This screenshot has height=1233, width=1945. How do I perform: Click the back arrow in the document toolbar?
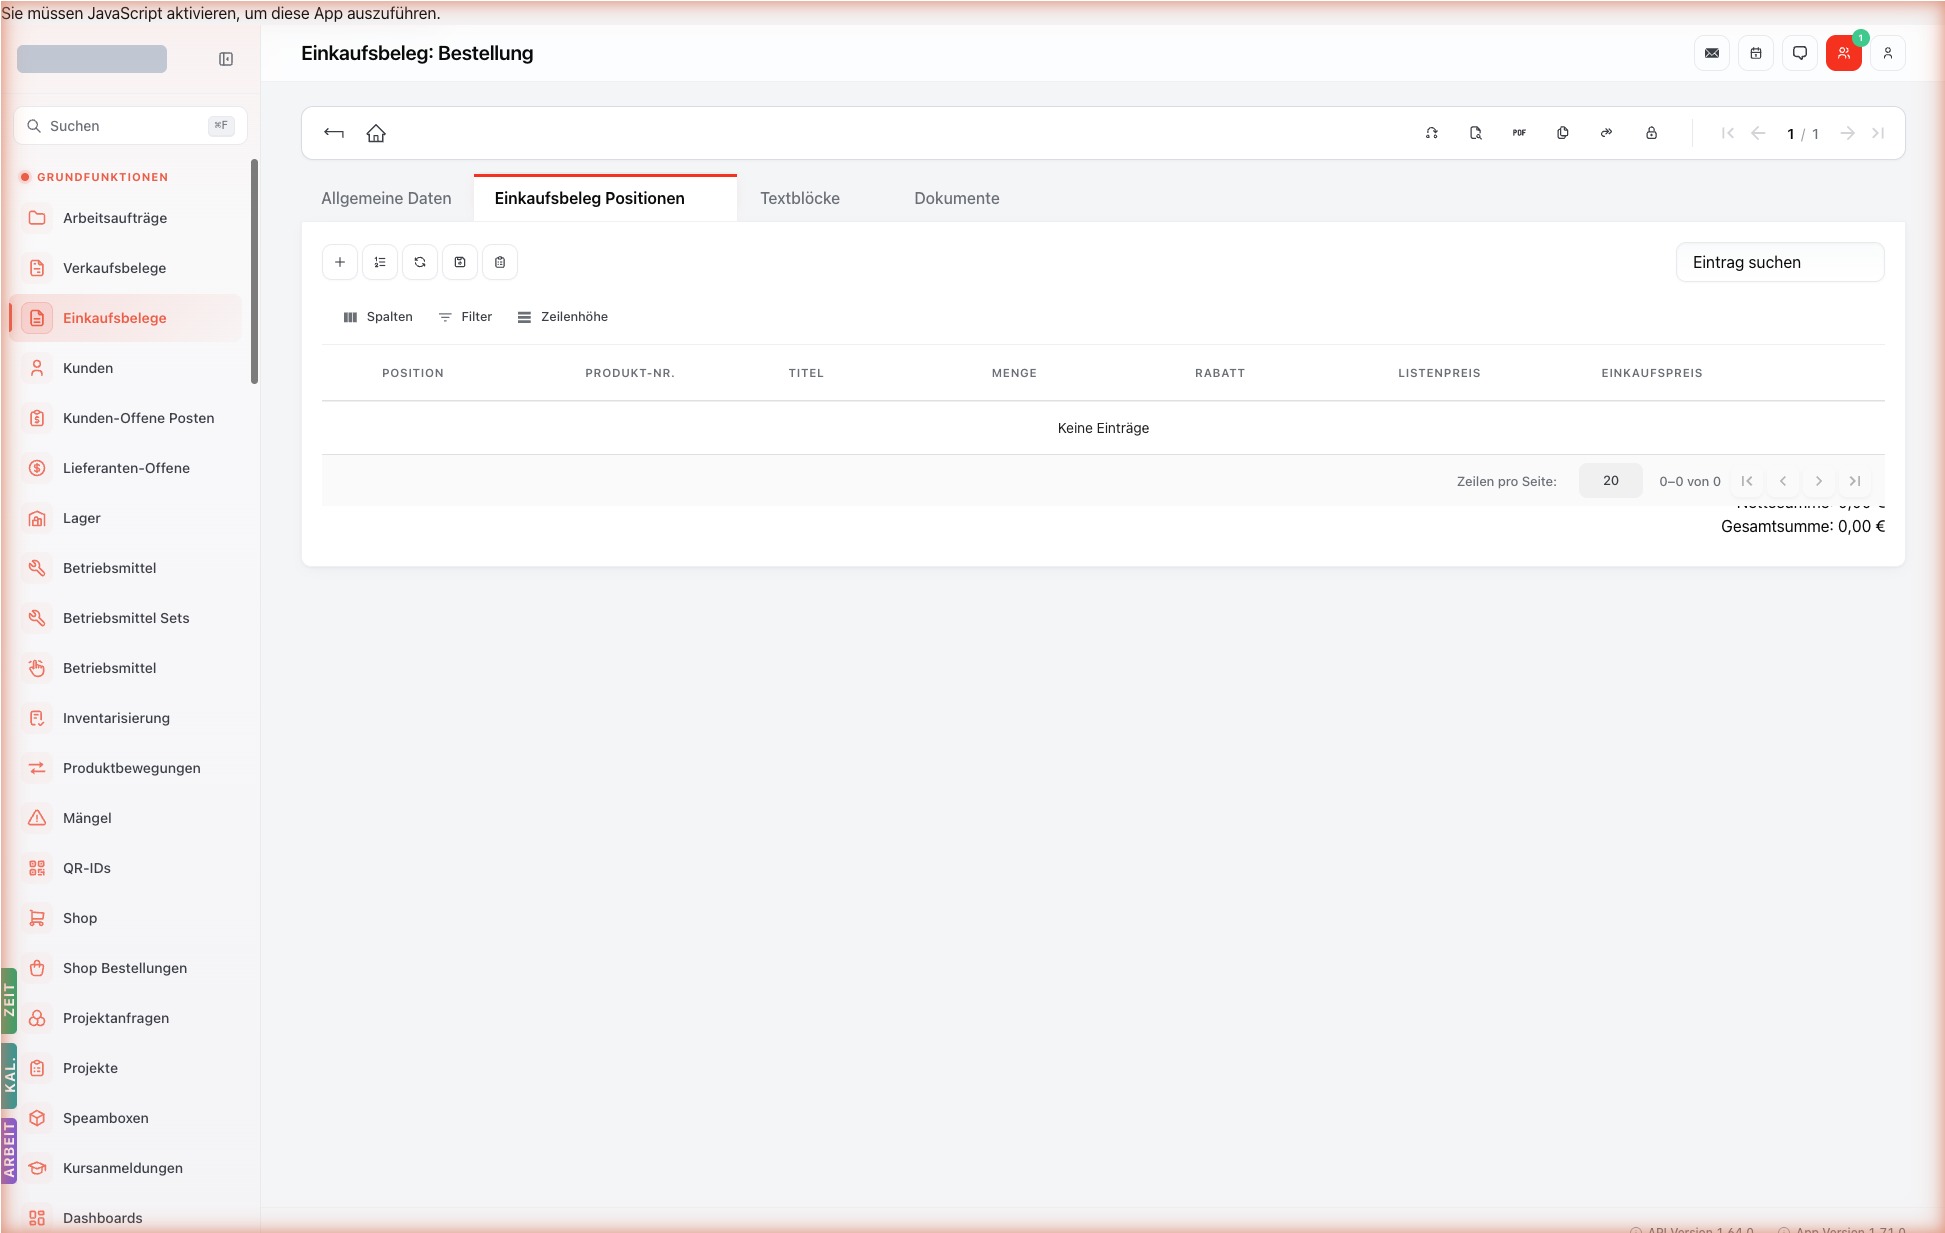coord(334,133)
